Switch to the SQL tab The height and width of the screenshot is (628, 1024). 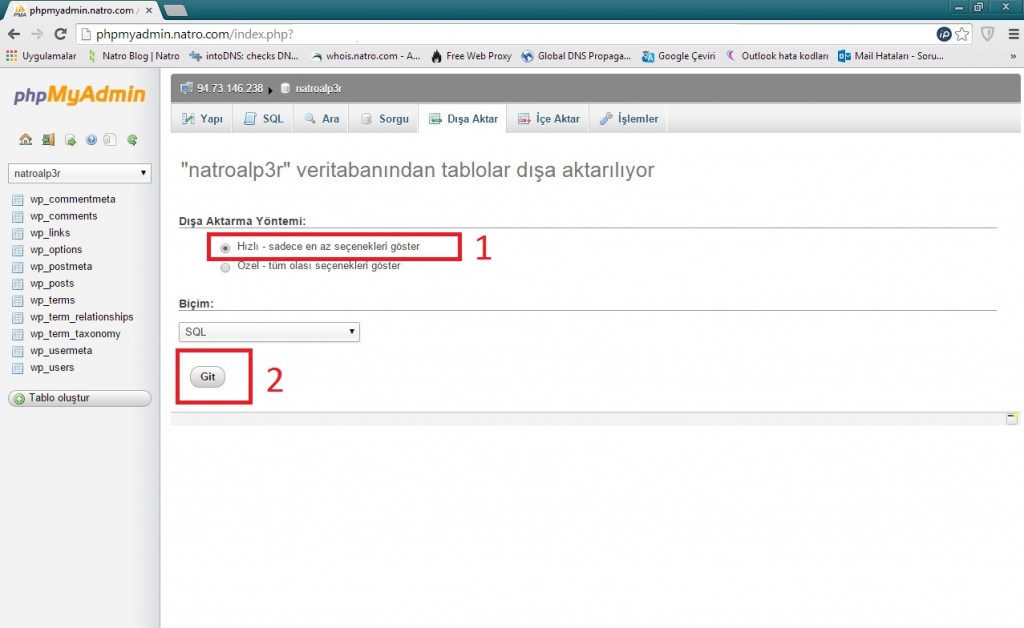[x=264, y=119]
